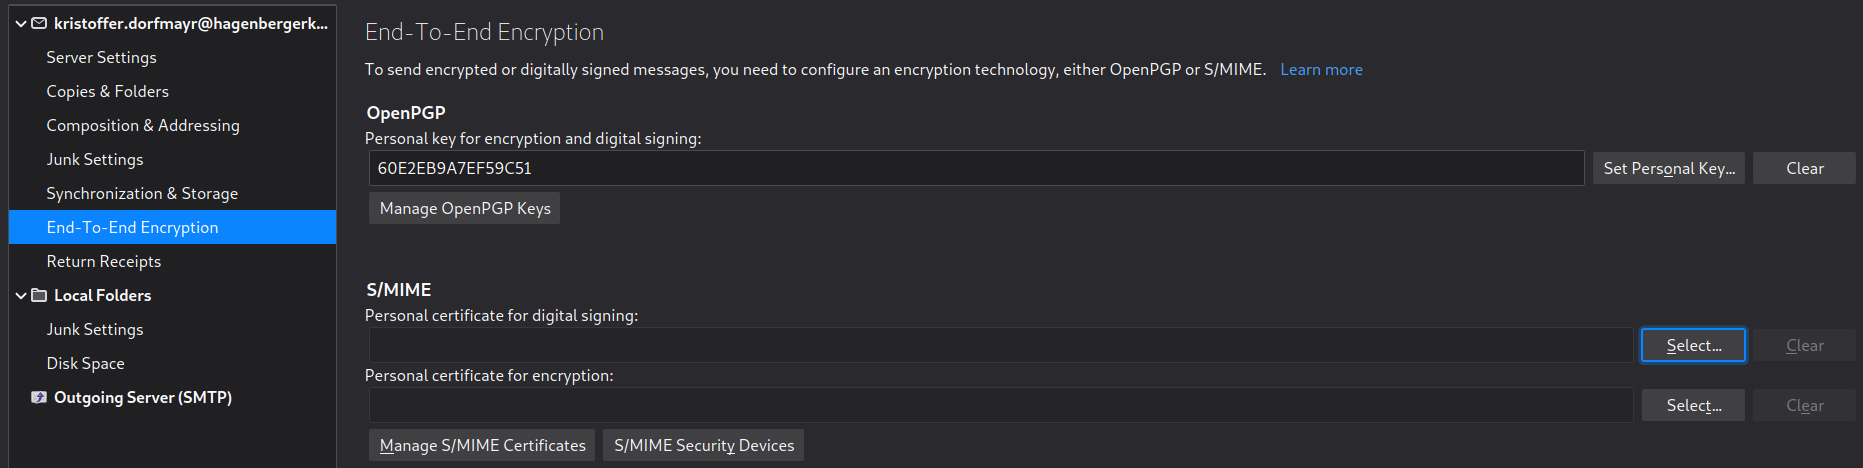Click the Outgoing Server SMTP icon
This screenshot has height=468, width=1863.
39,397
